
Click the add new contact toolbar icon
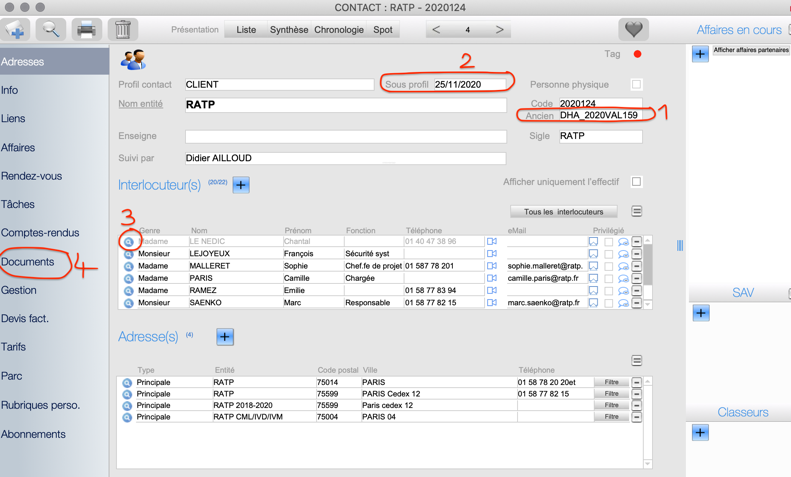[x=16, y=30]
